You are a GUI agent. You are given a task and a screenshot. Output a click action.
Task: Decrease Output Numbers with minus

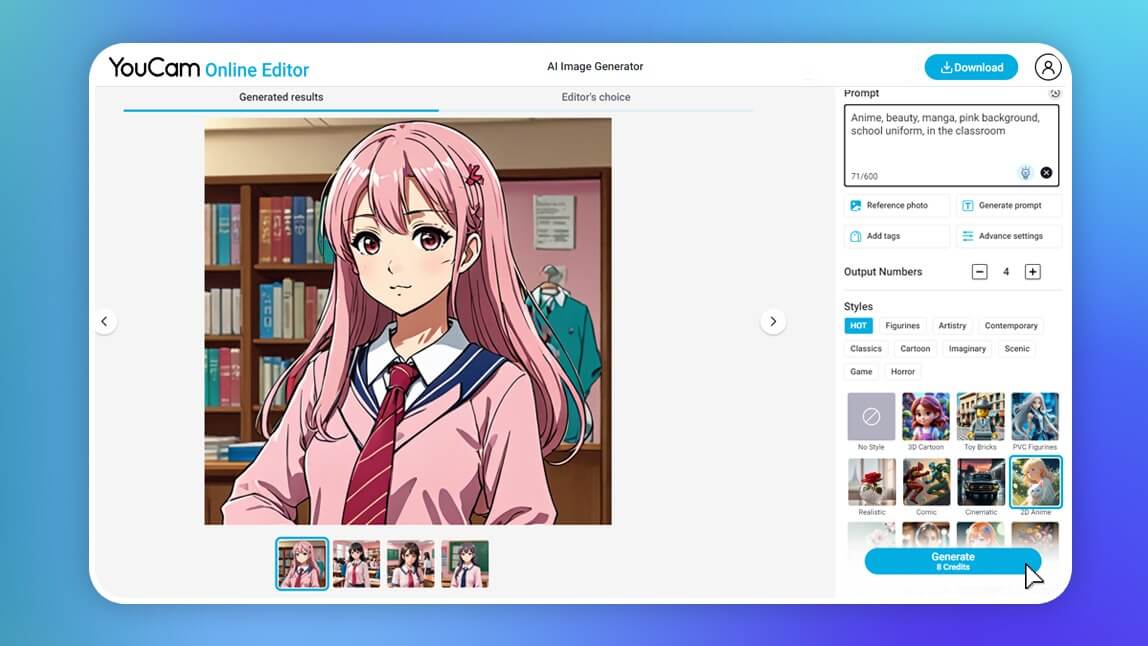point(980,272)
